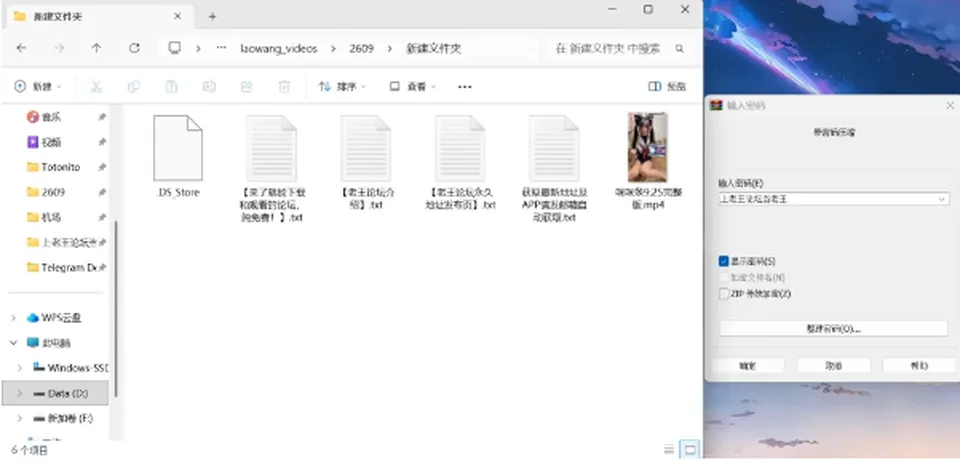Select the 【来了就能下载和观看的论坛】 txt file
The height and width of the screenshot is (460, 960).
coord(271,168)
